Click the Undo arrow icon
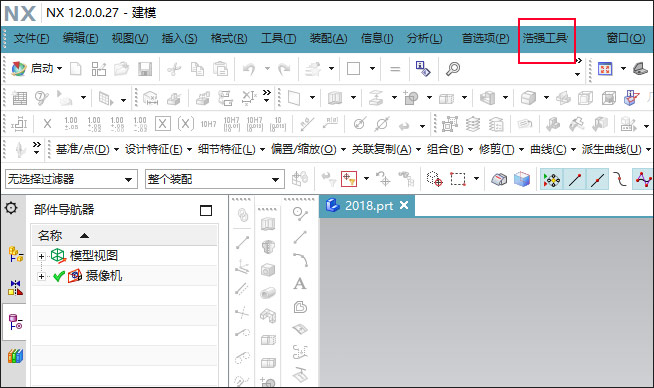This screenshot has height=388, width=654. tap(249, 69)
